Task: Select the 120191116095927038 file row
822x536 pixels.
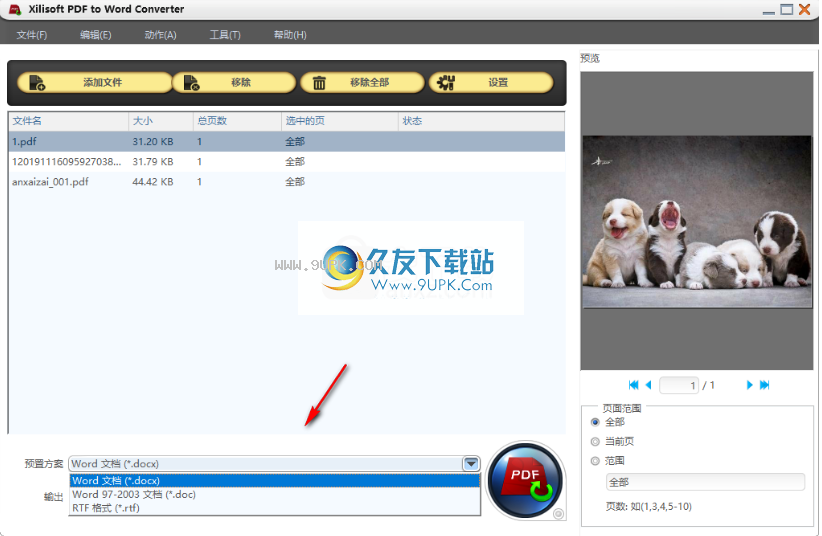Action: coord(287,162)
